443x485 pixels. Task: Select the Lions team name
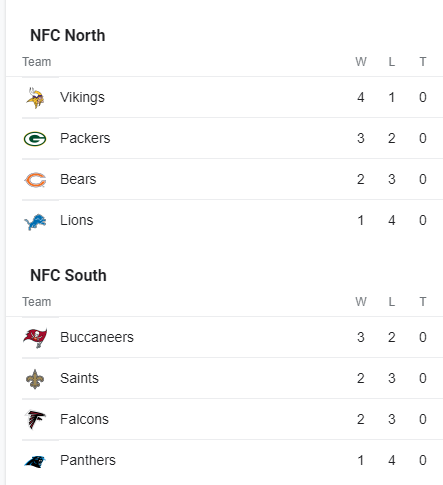click(77, 220)
